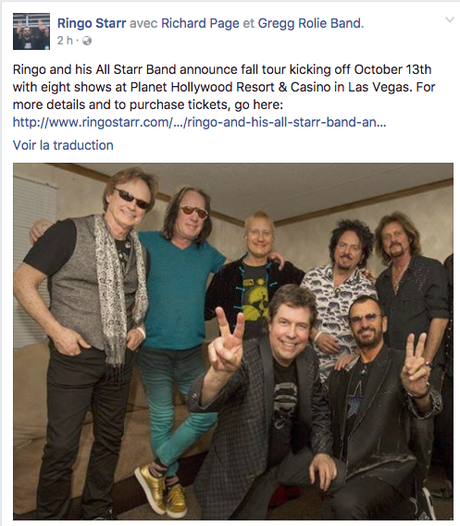460x526 pixels.
Task: Click the teal shirt in the photo
Action: point(178,288)
